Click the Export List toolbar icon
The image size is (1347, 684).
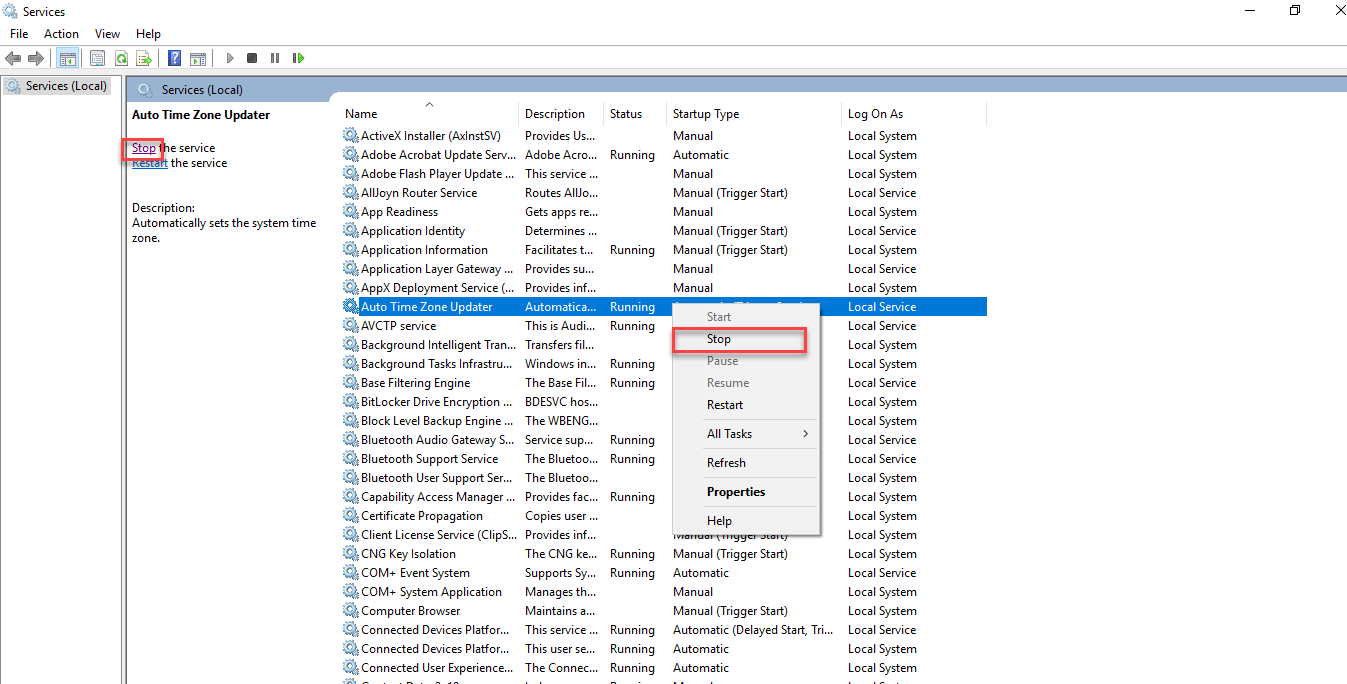[144, 59]
